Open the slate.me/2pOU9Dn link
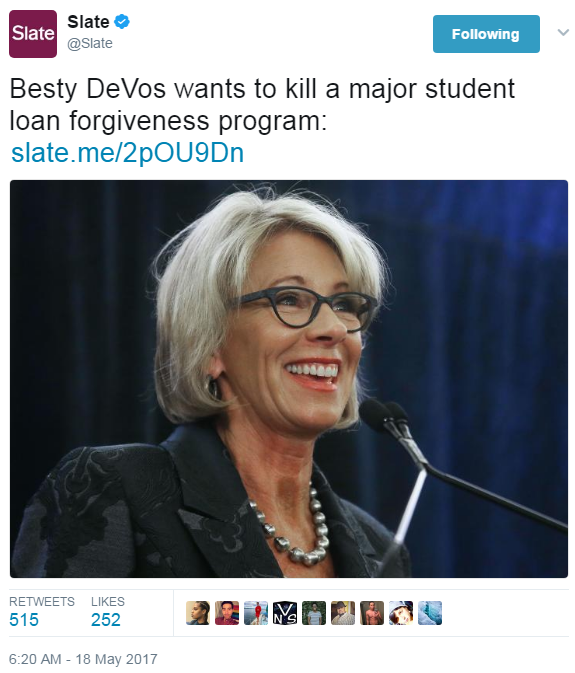The height and width of the screenshot is (673, 575). point(127,153)
